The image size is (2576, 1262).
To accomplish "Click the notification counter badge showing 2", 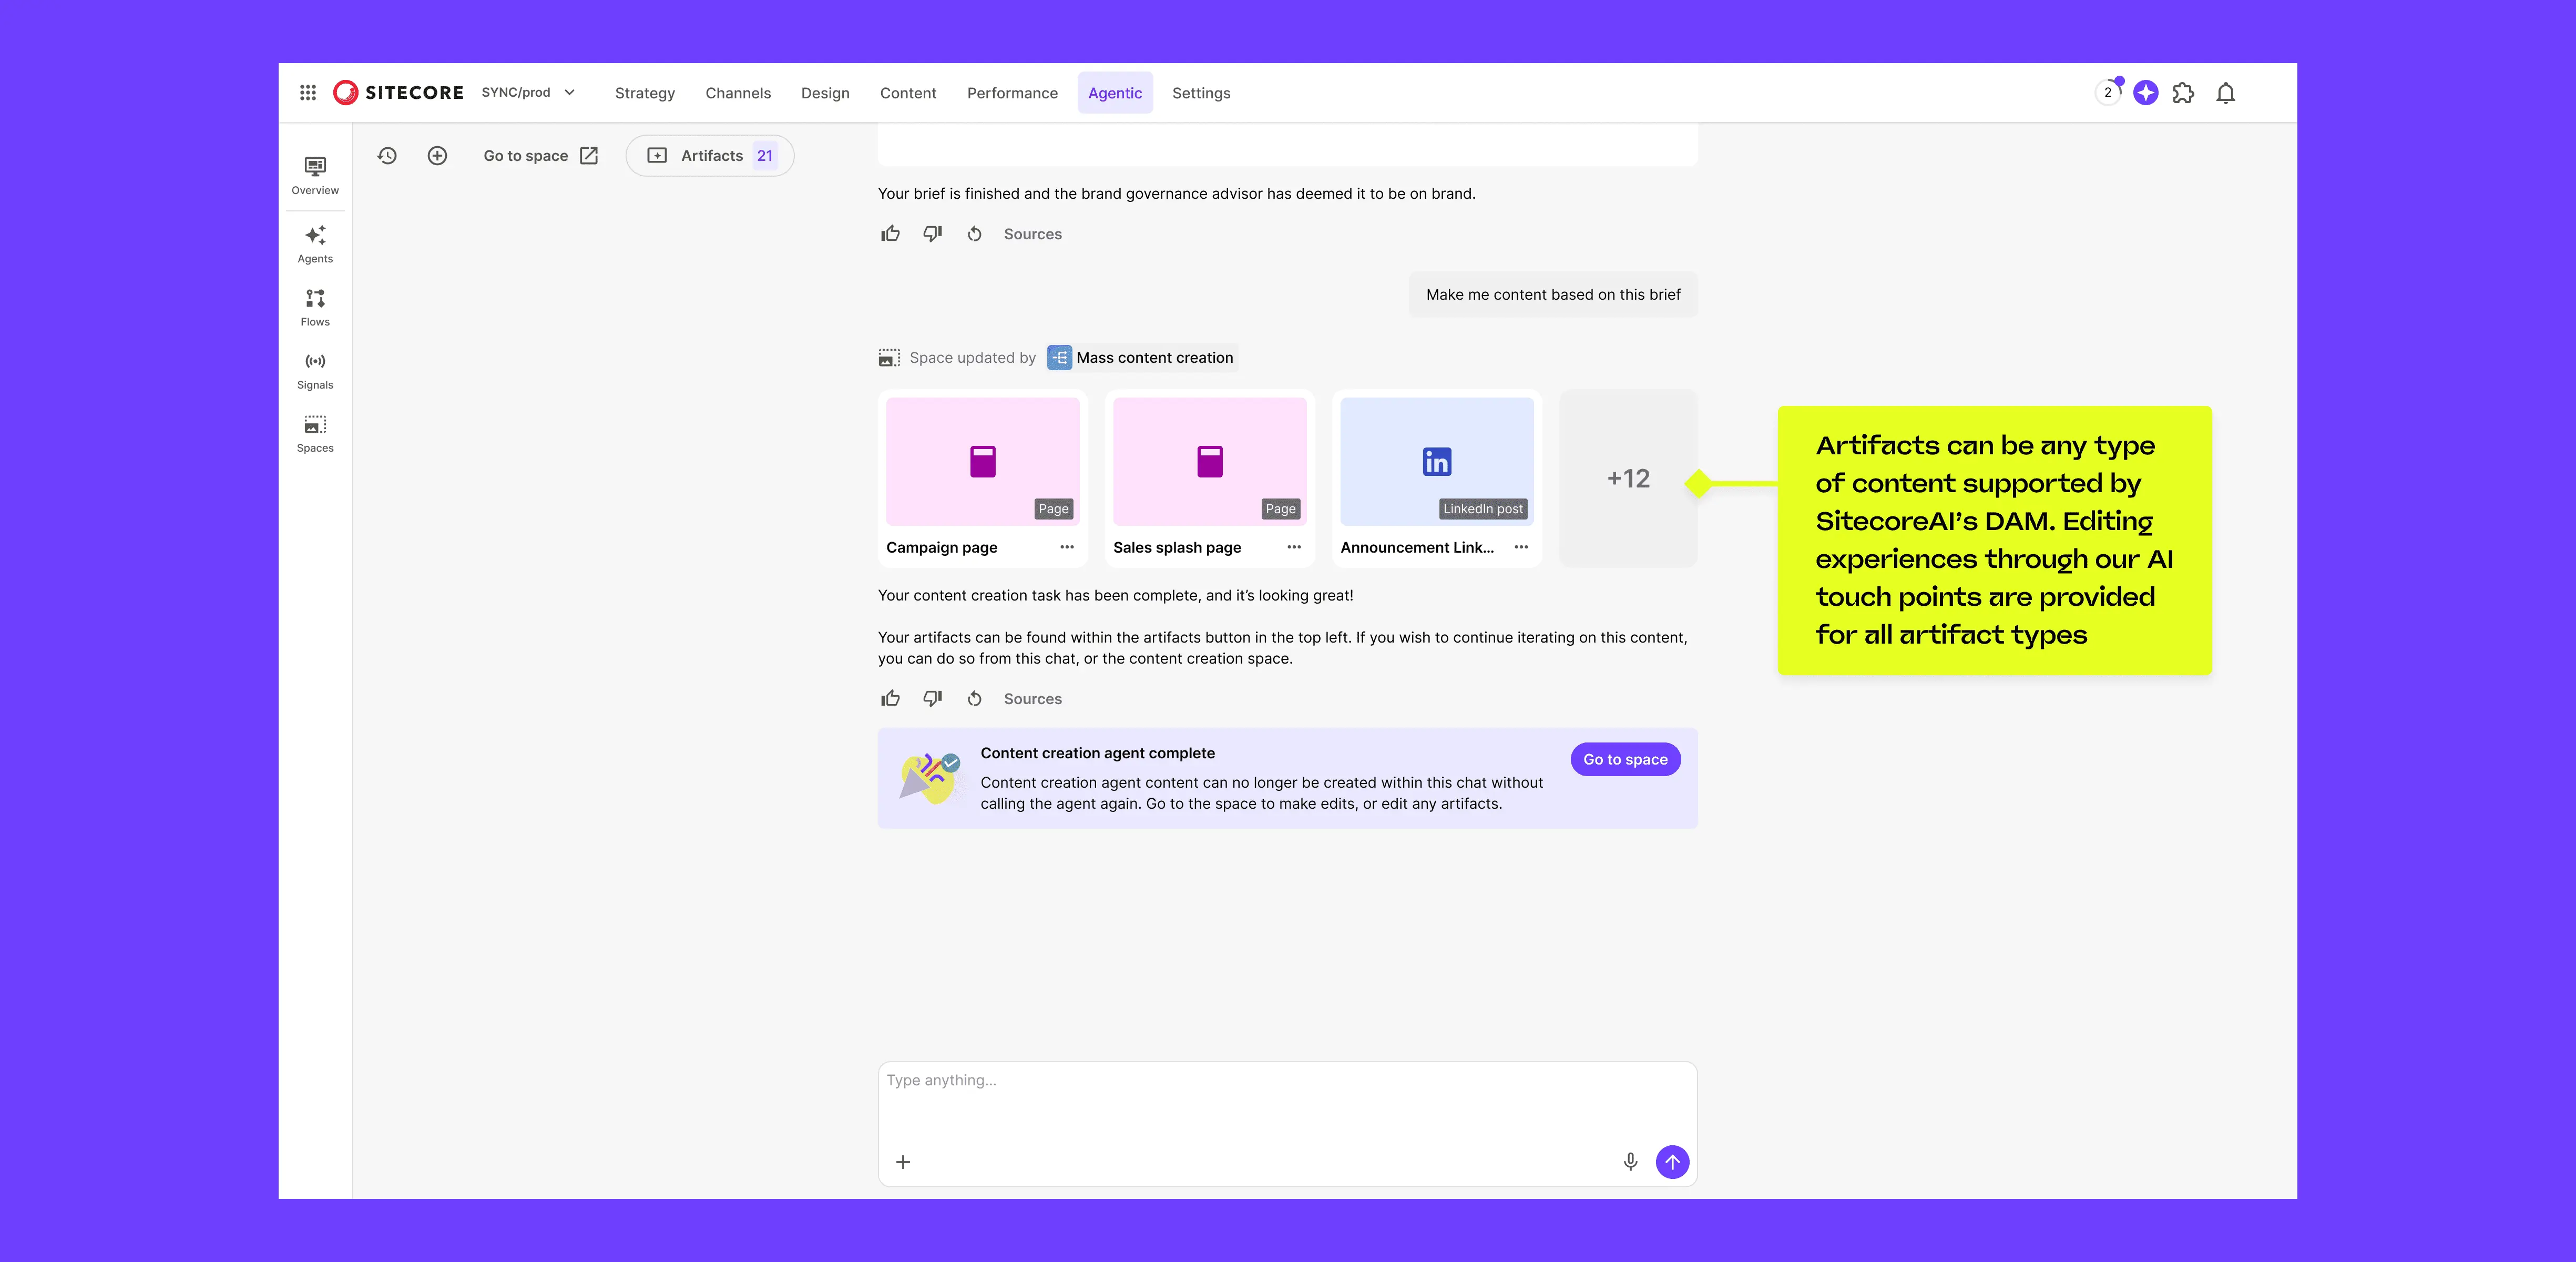I will coord(2108,92).
